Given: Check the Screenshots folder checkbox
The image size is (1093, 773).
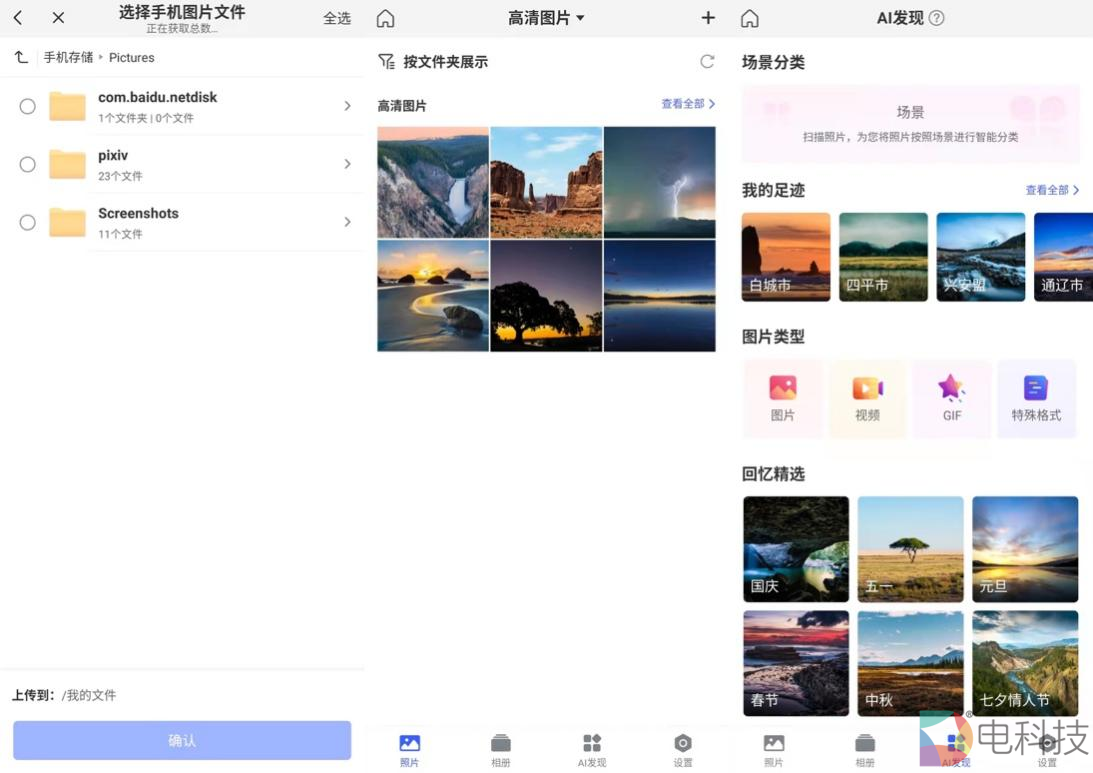Looking at the screenshot, I should click(x=27, y=222).
